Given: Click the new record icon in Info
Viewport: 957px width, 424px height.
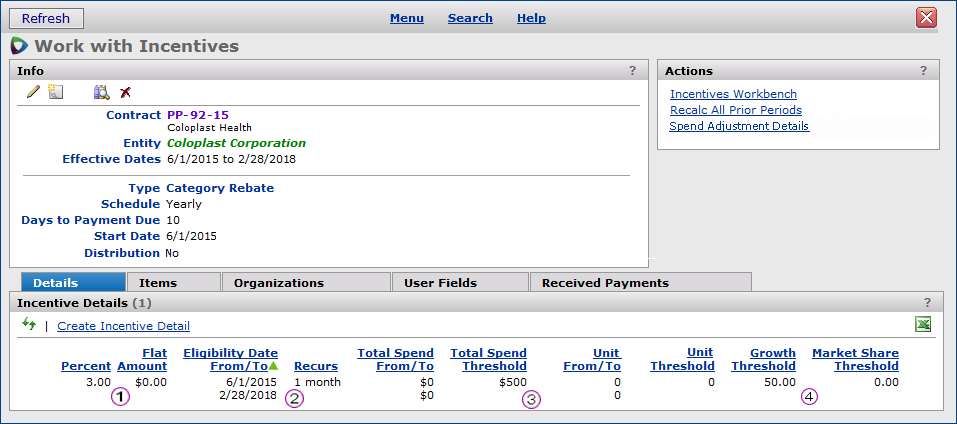Looking at the screenshot, I should 56,92.
